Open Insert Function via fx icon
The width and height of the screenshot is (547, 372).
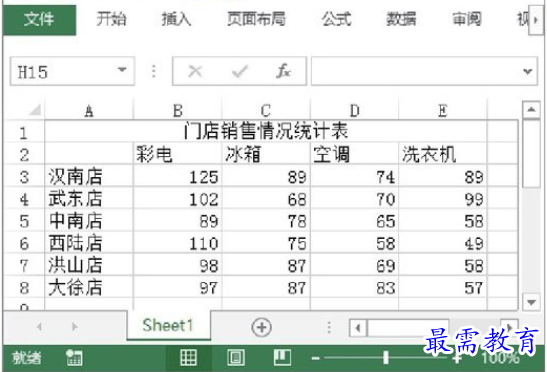coord(283,71)
